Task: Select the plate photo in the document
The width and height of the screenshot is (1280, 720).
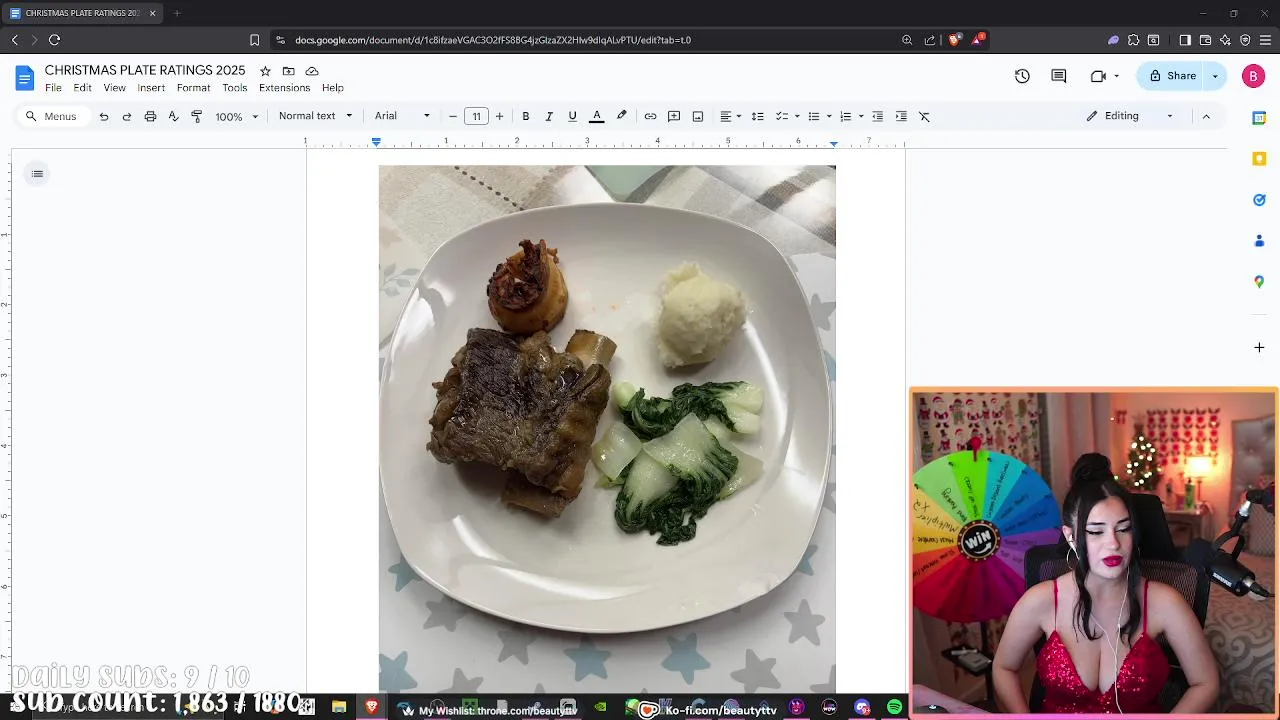Action: [607, 428]
